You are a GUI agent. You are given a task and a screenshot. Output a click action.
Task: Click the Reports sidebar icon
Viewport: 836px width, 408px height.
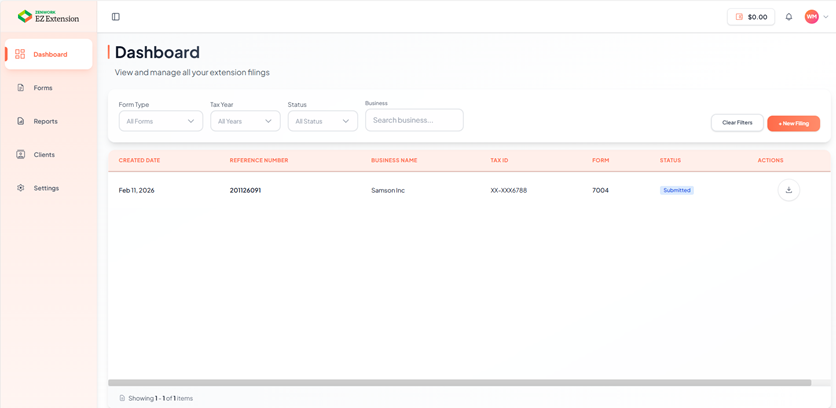coord(21,121)
